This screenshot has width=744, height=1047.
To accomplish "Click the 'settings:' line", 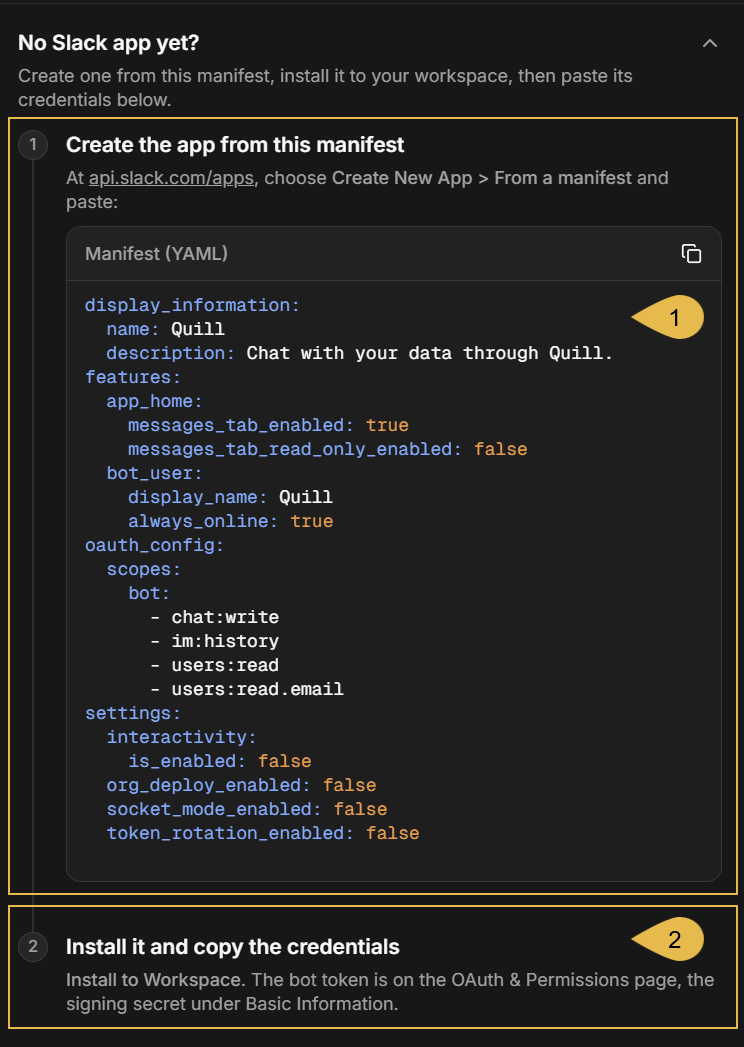I will pyautogui.click(x=133, y=714).
